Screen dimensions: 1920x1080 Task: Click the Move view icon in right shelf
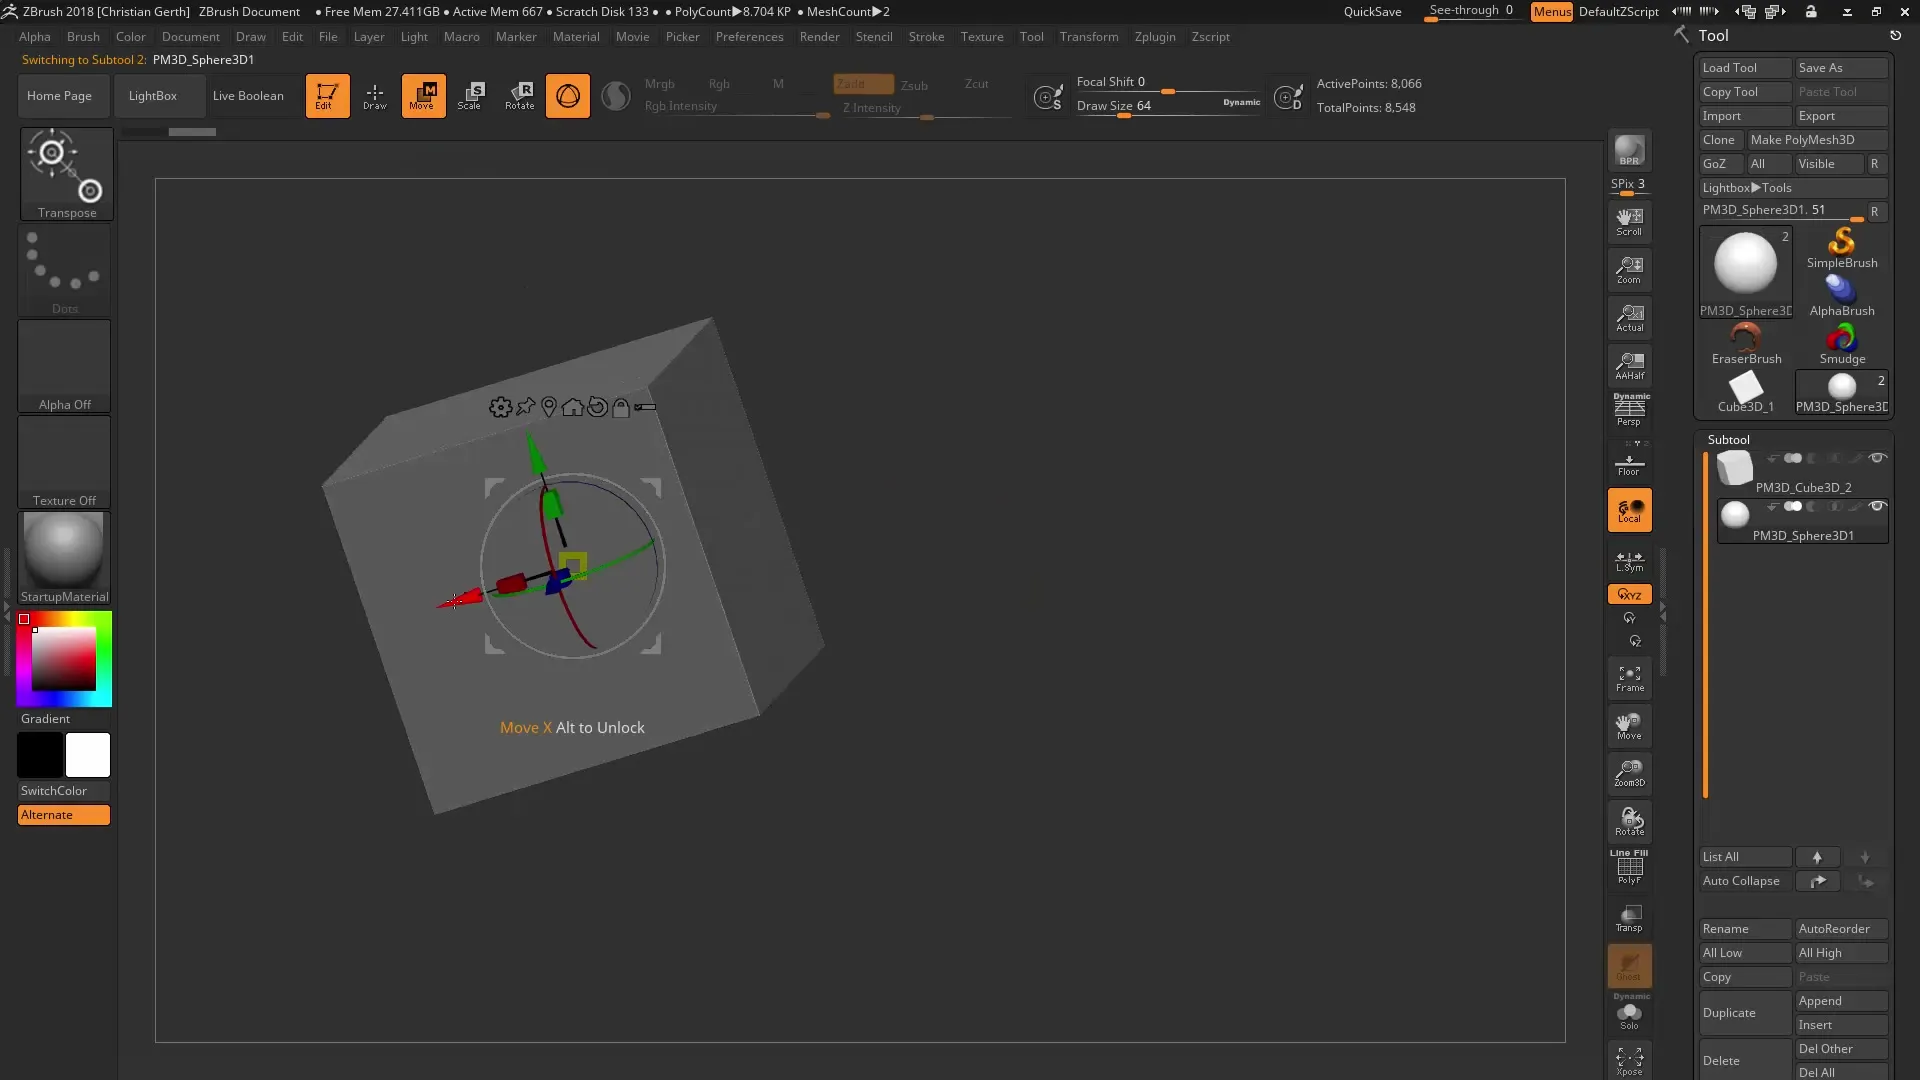point(1629,726)
